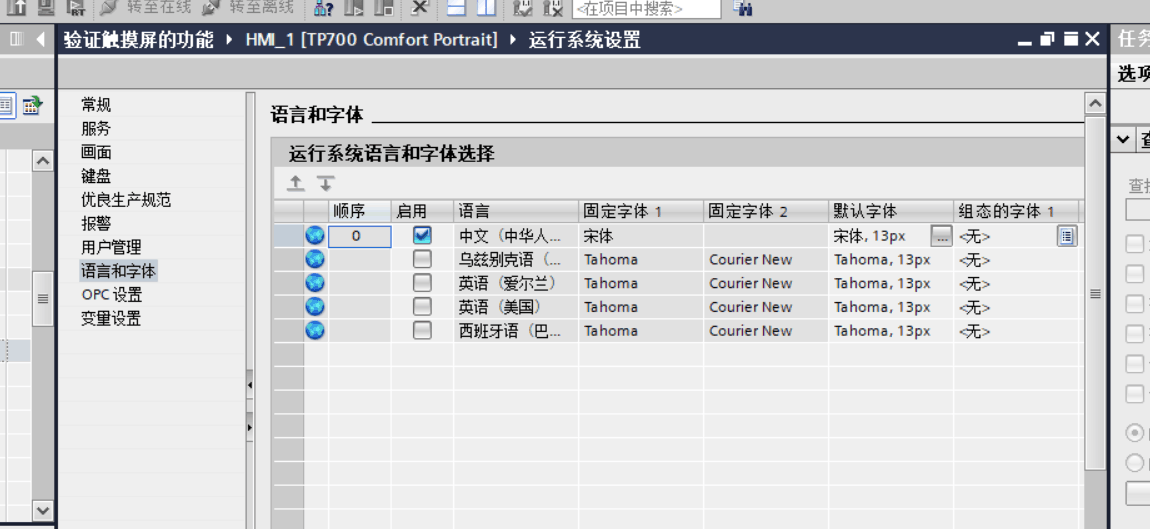
Task: Open 默认字体 browse button (...) for 中文
Action: click(942, 236)
